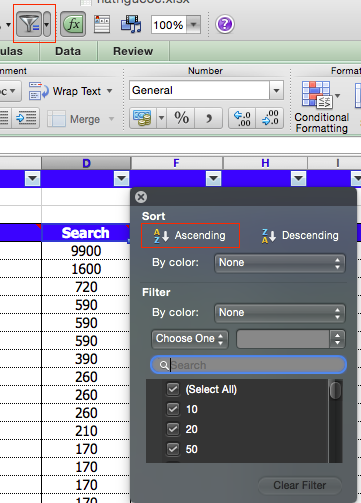Click the Wrap Text button

pyautogui.click(x=65, y=91)
